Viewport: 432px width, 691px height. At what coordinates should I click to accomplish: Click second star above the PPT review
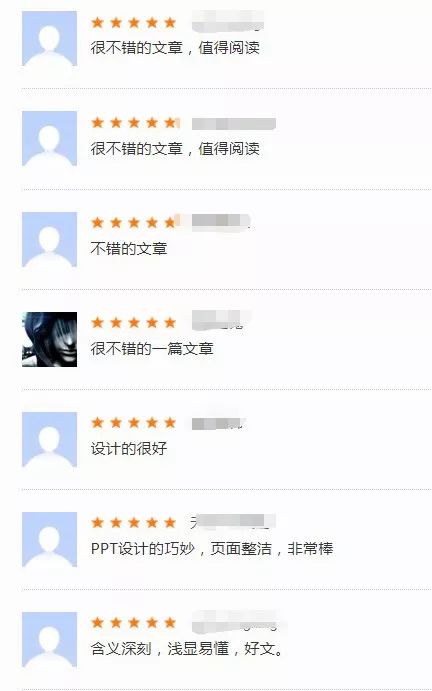[115, 523]
